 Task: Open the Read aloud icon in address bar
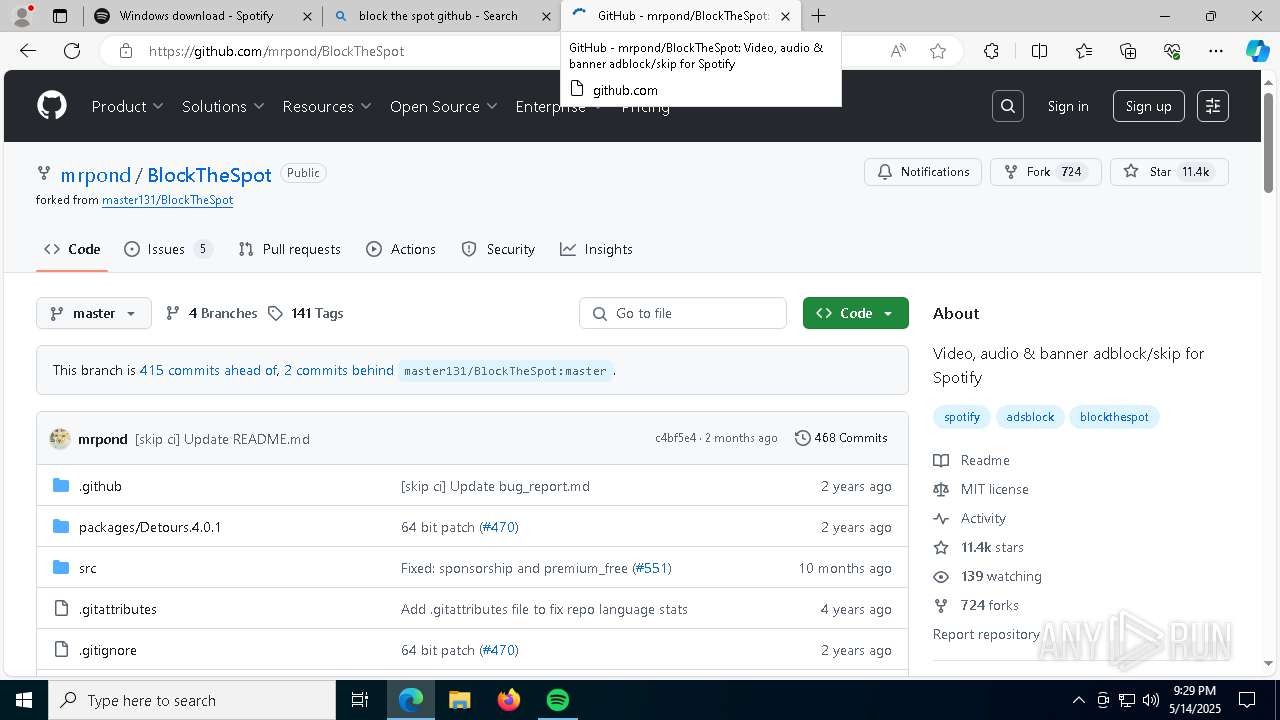pyautogui.click(x=898, y=51)
